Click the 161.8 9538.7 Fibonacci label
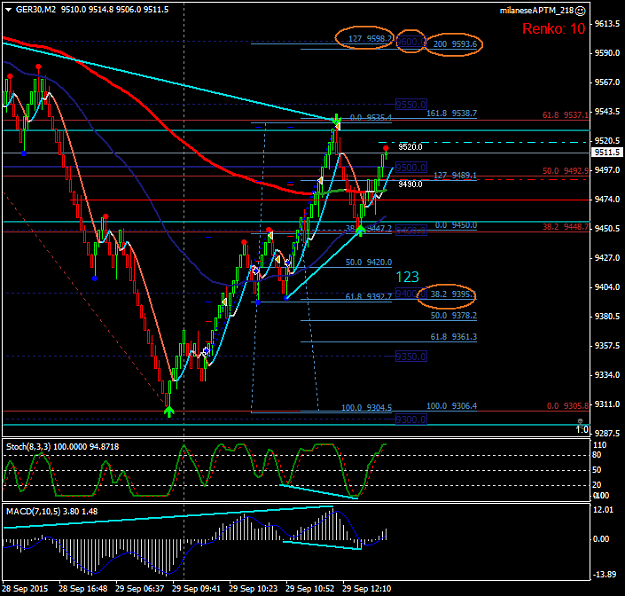 (451, 114)
